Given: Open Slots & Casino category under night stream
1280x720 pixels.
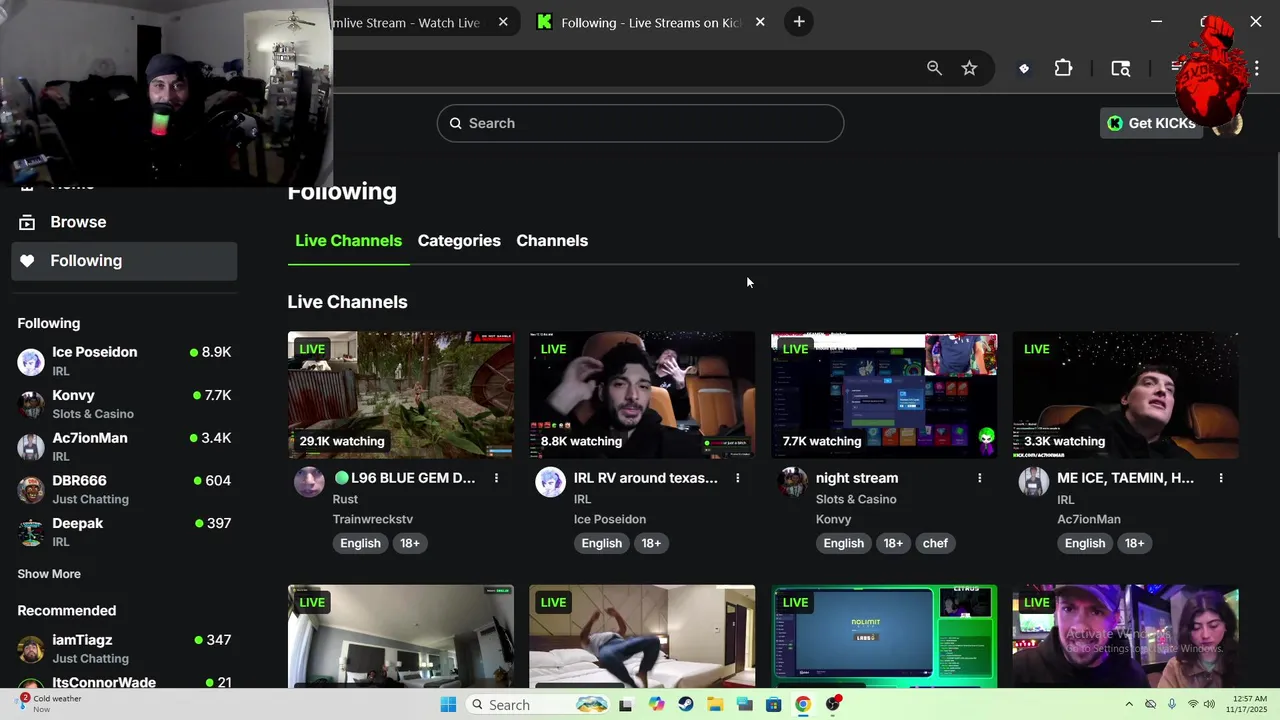Looking at the screenshot, I should tap(856, 499).
